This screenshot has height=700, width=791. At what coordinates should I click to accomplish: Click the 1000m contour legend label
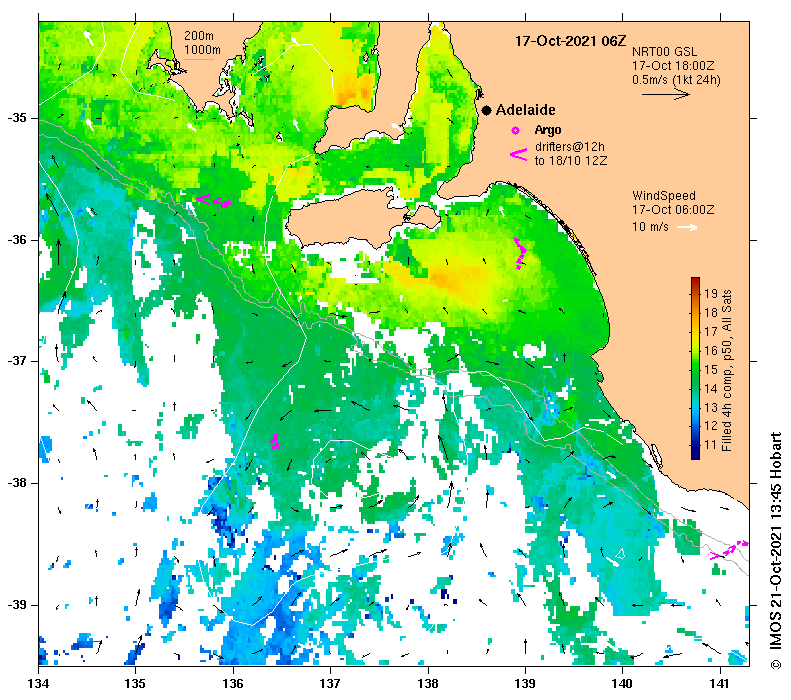[x=202, y=49]
